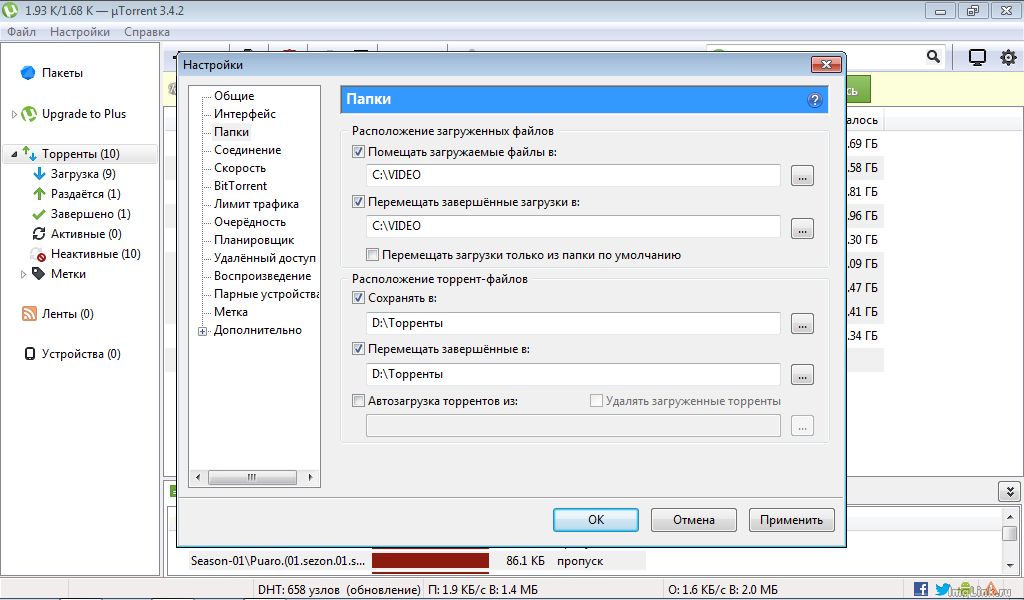The width and height of the screenshot is (1024, 600).
Task: Click the Активные refresh arrows icon
Action: (x=39, y=234)
